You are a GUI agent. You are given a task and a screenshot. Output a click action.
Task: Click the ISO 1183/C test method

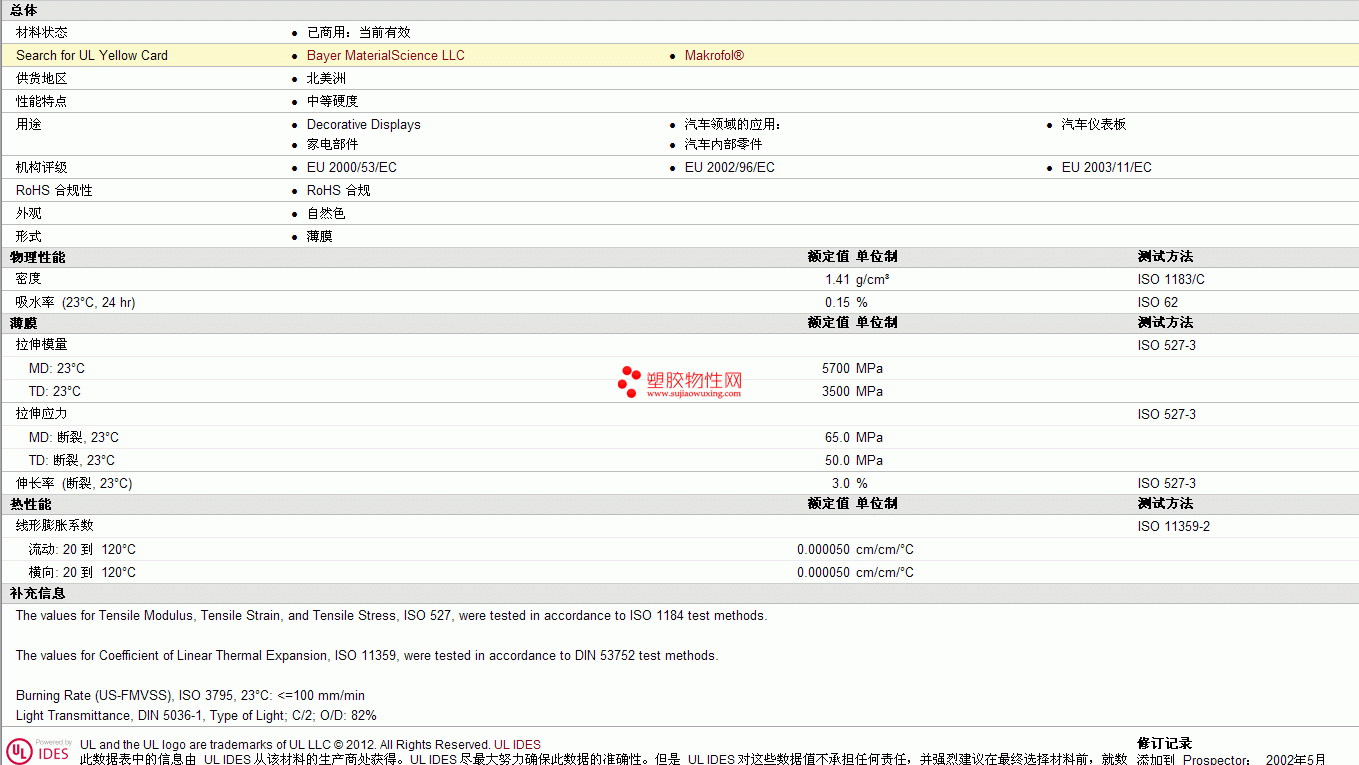click(x=1171, y=279)
